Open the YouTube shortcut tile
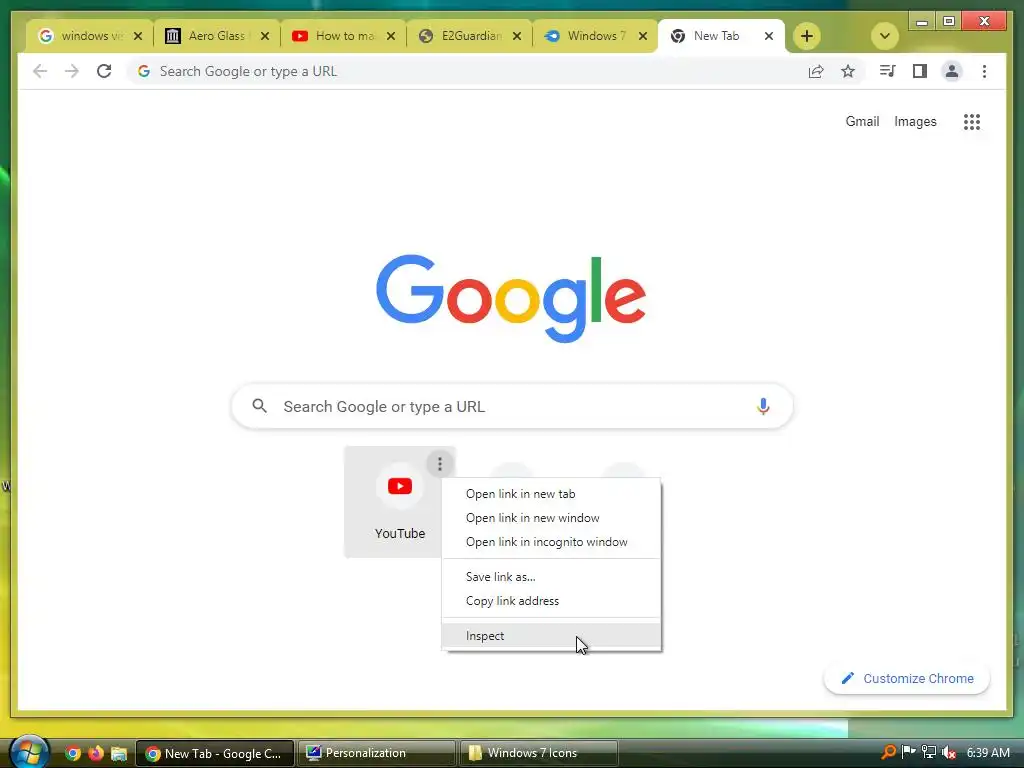The height and width of the screenshot is (768, 1024). (399, 503)
